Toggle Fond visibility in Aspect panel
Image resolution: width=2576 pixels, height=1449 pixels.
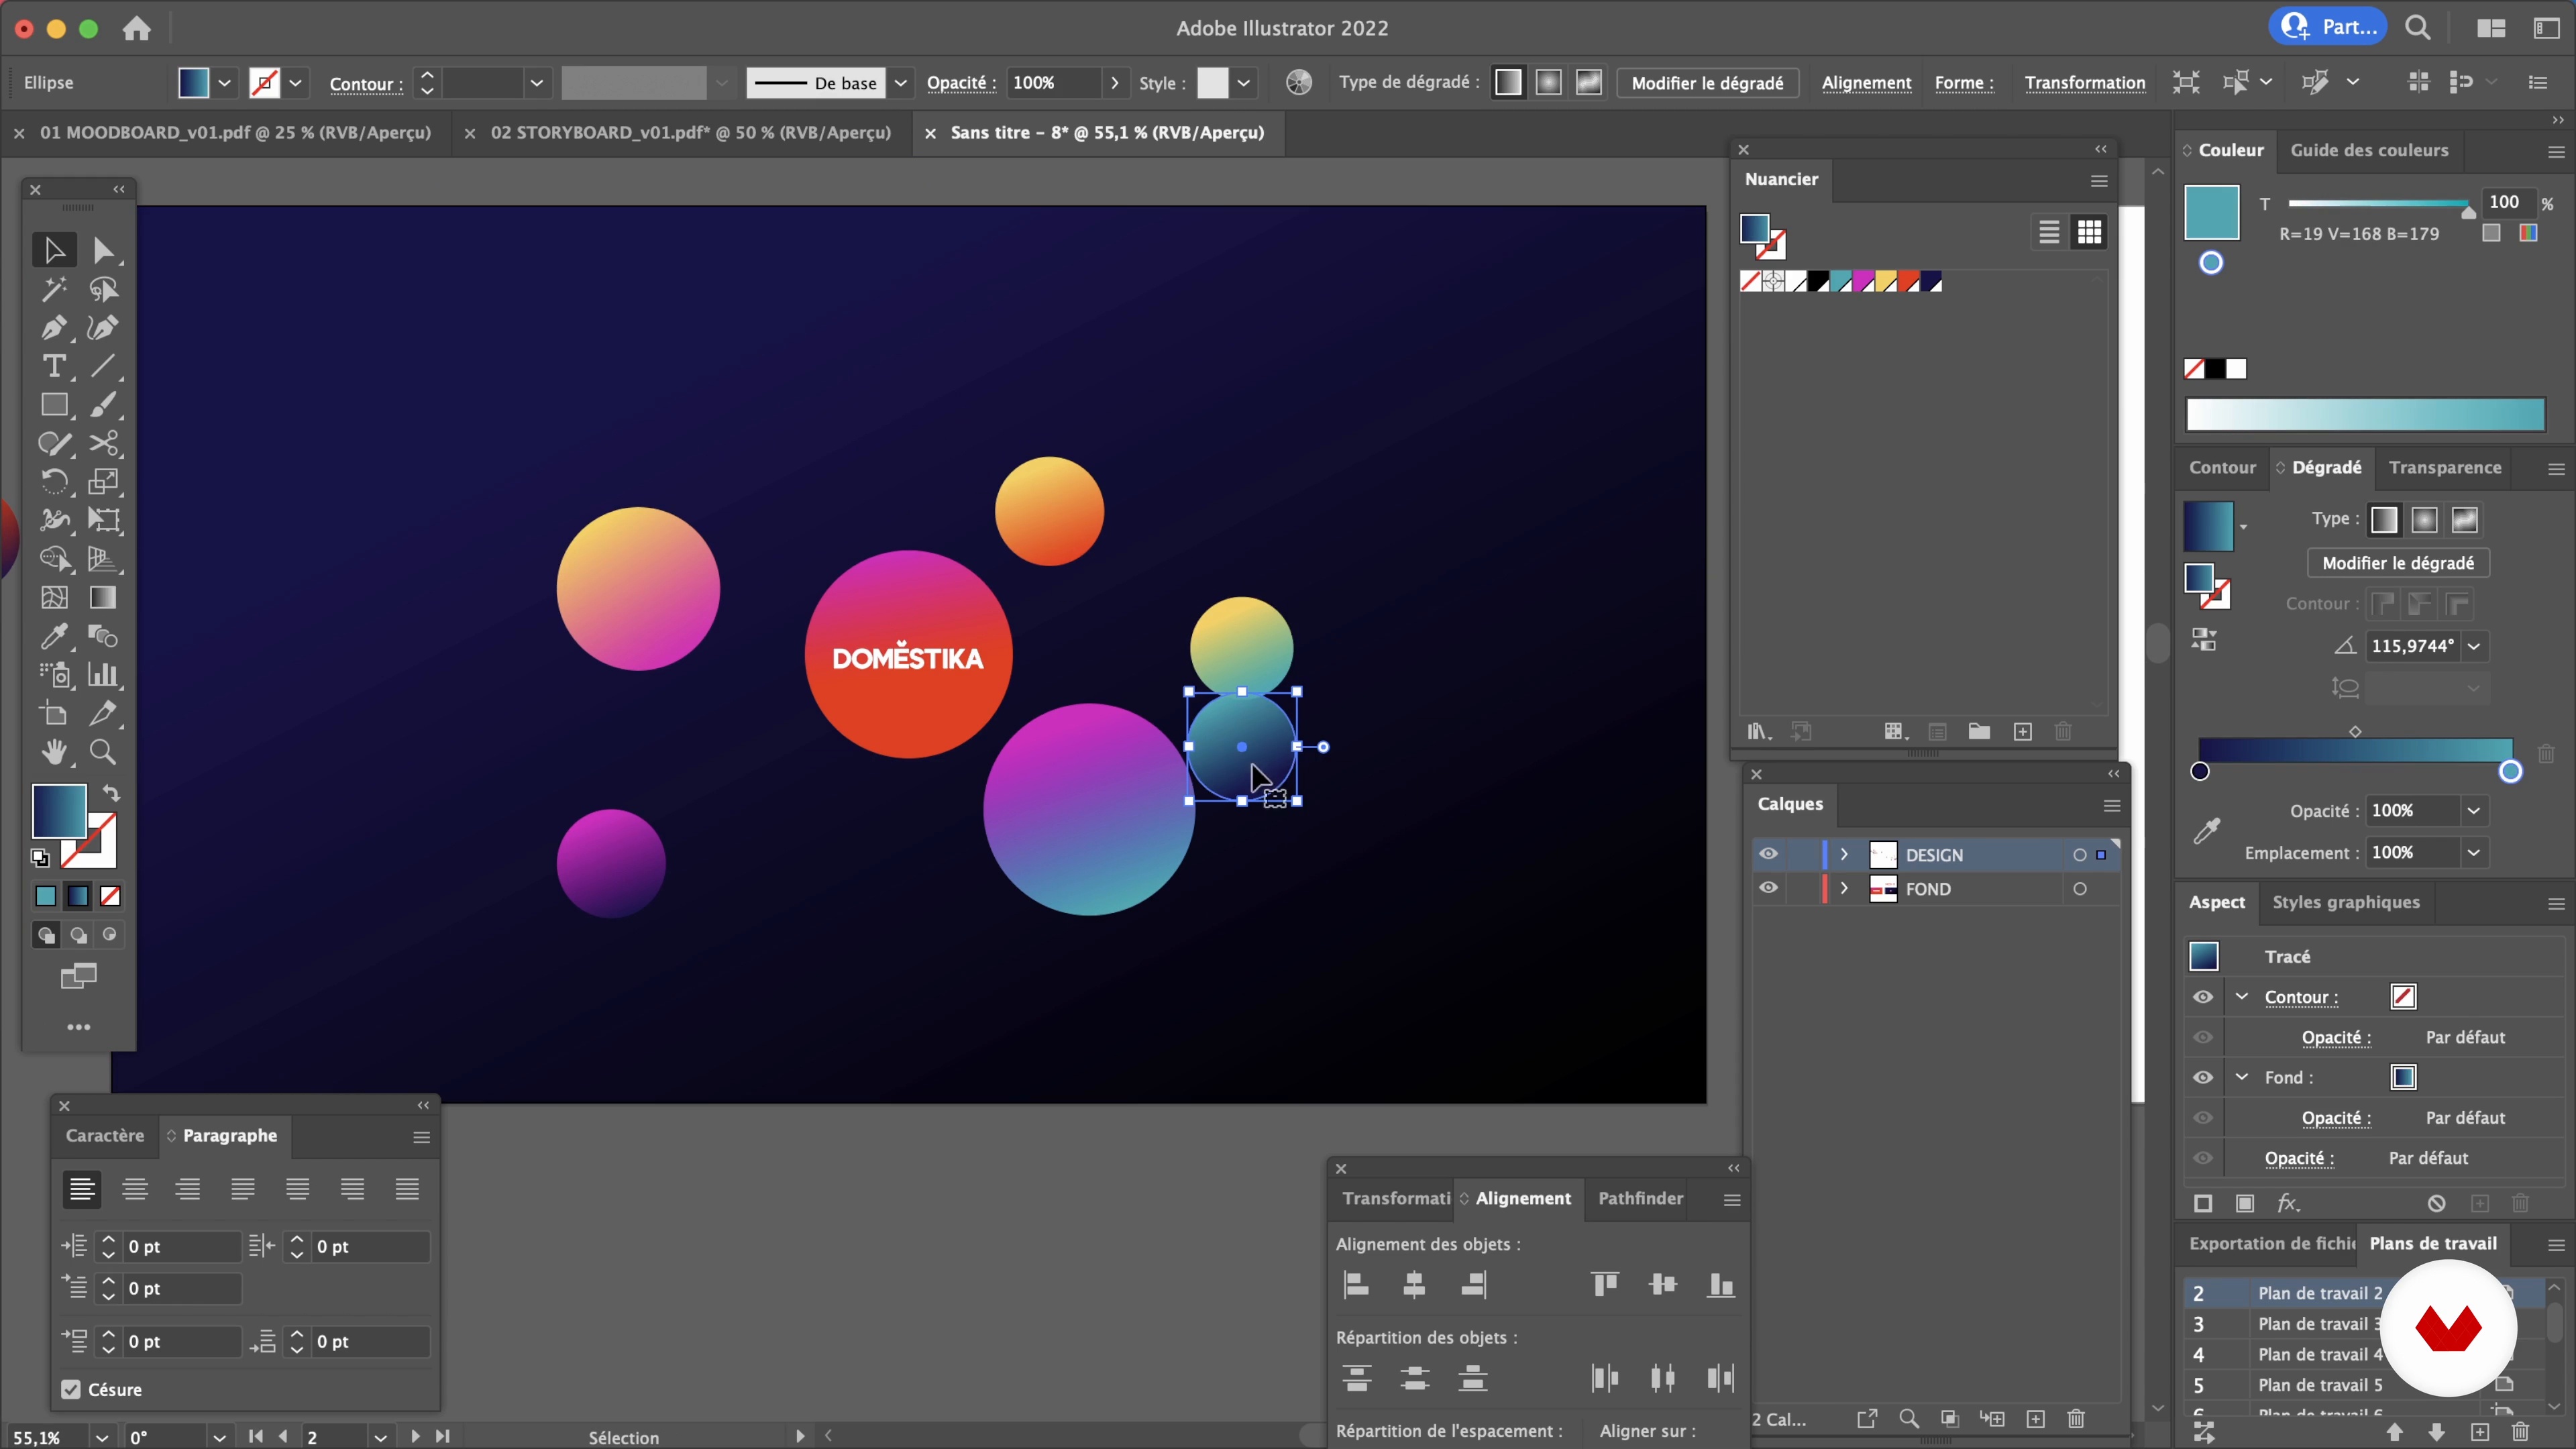click(x=2203, y=1077)
